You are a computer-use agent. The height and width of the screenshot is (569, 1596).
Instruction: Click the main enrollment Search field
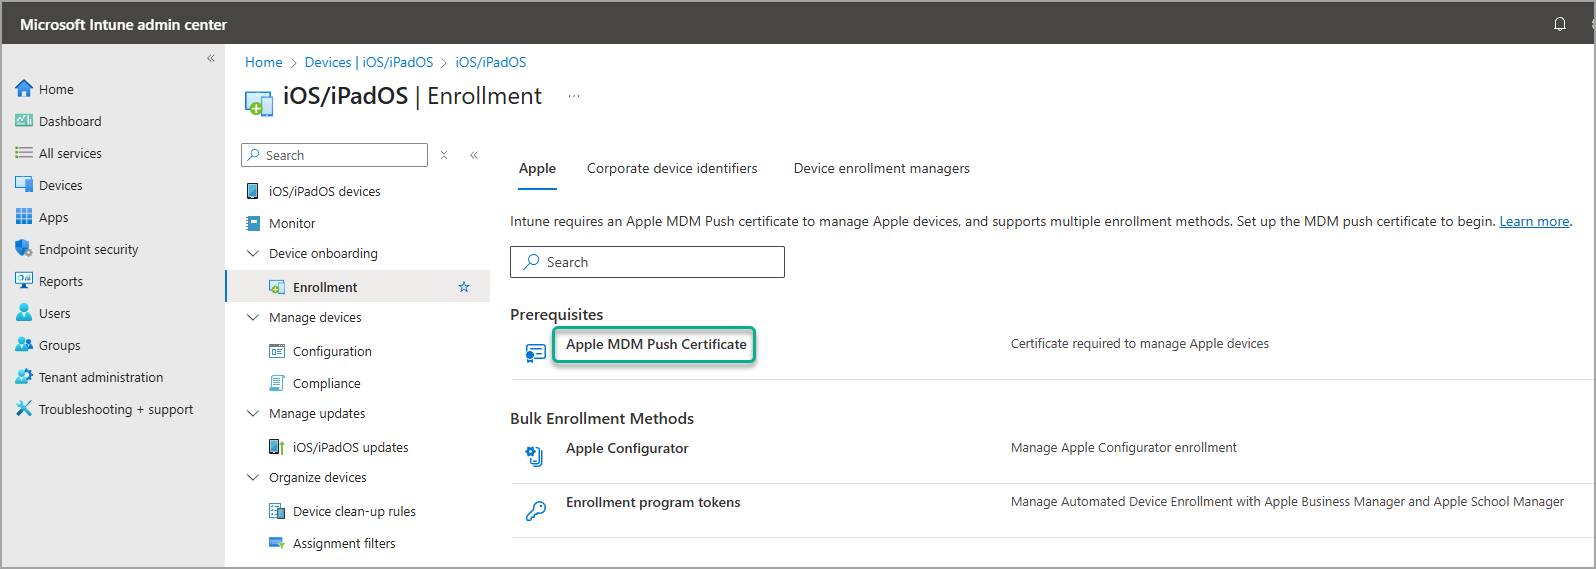tap(647, 262)
